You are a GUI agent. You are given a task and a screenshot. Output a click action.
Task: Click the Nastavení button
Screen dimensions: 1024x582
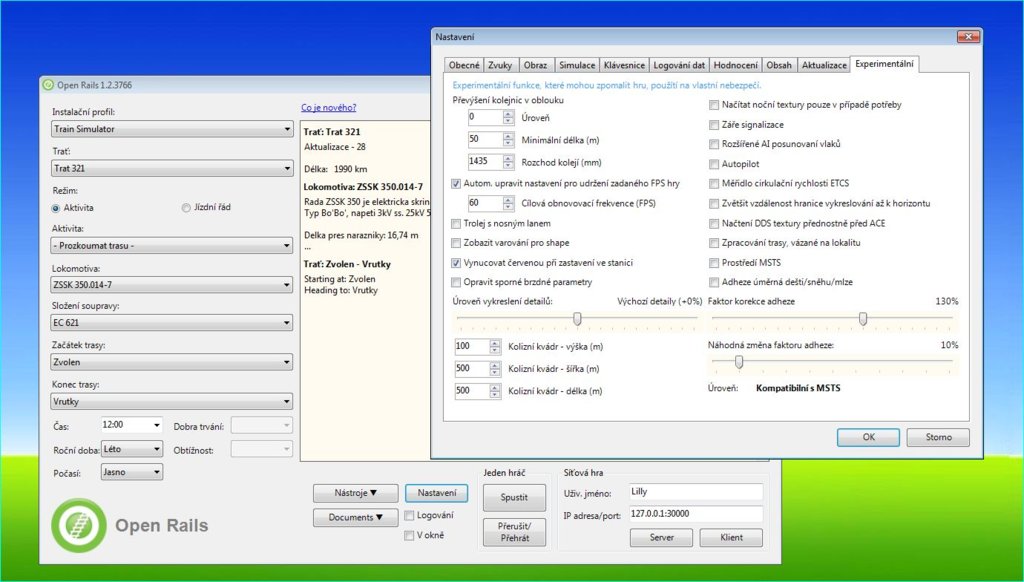tap(437, 493)
